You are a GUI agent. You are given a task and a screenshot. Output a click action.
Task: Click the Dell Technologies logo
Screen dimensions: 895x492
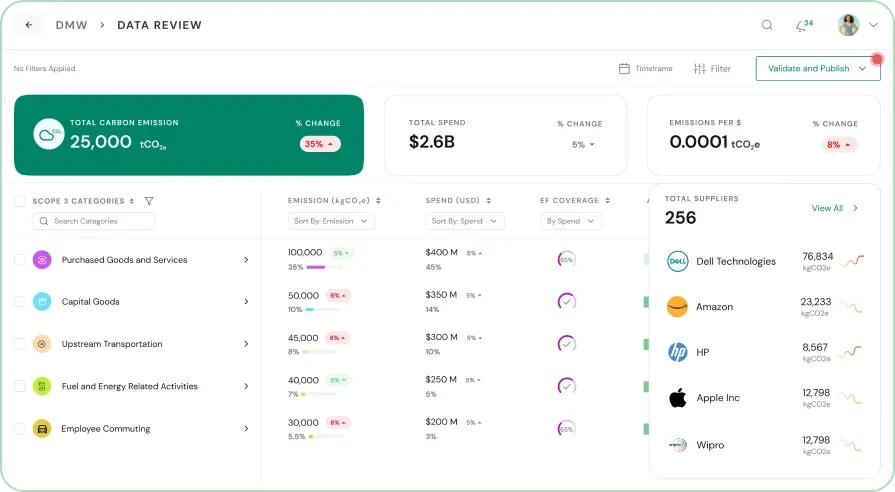[678, 261]
